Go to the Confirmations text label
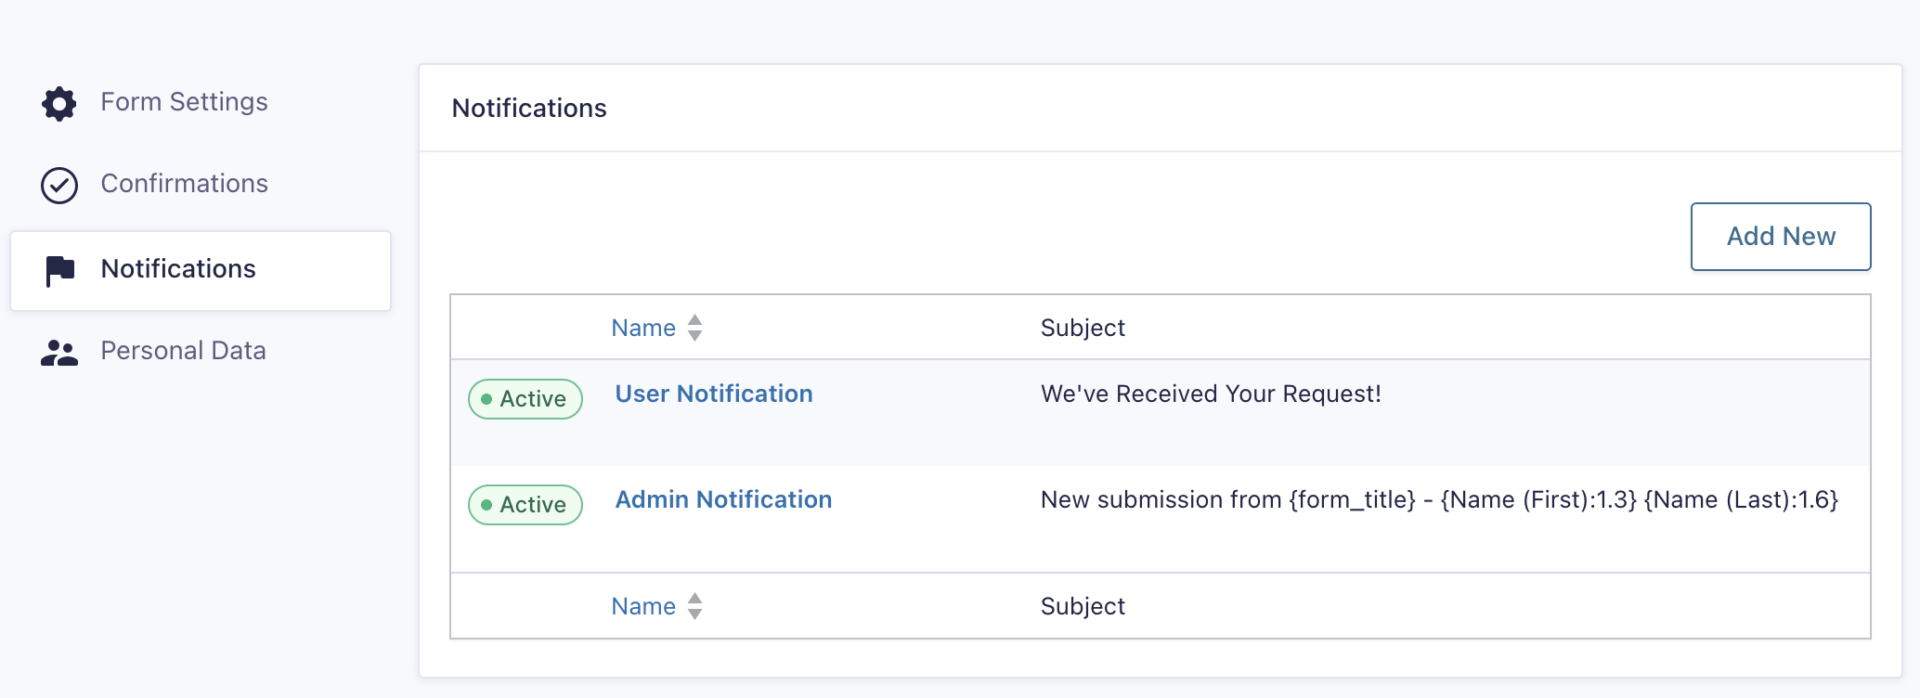This screenshot has height=698, width=1920. click(184, 184)
